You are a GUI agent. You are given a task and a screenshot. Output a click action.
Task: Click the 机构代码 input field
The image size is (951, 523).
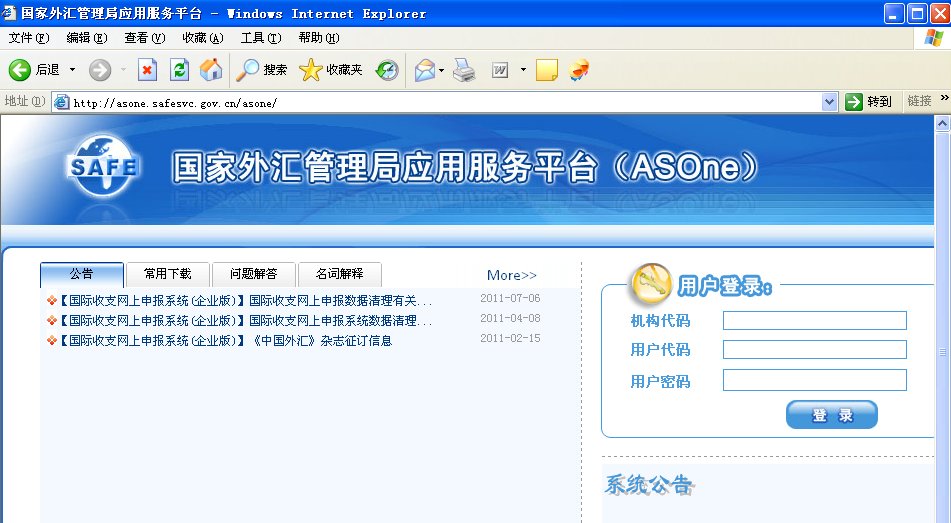click(x=814, y=321)
